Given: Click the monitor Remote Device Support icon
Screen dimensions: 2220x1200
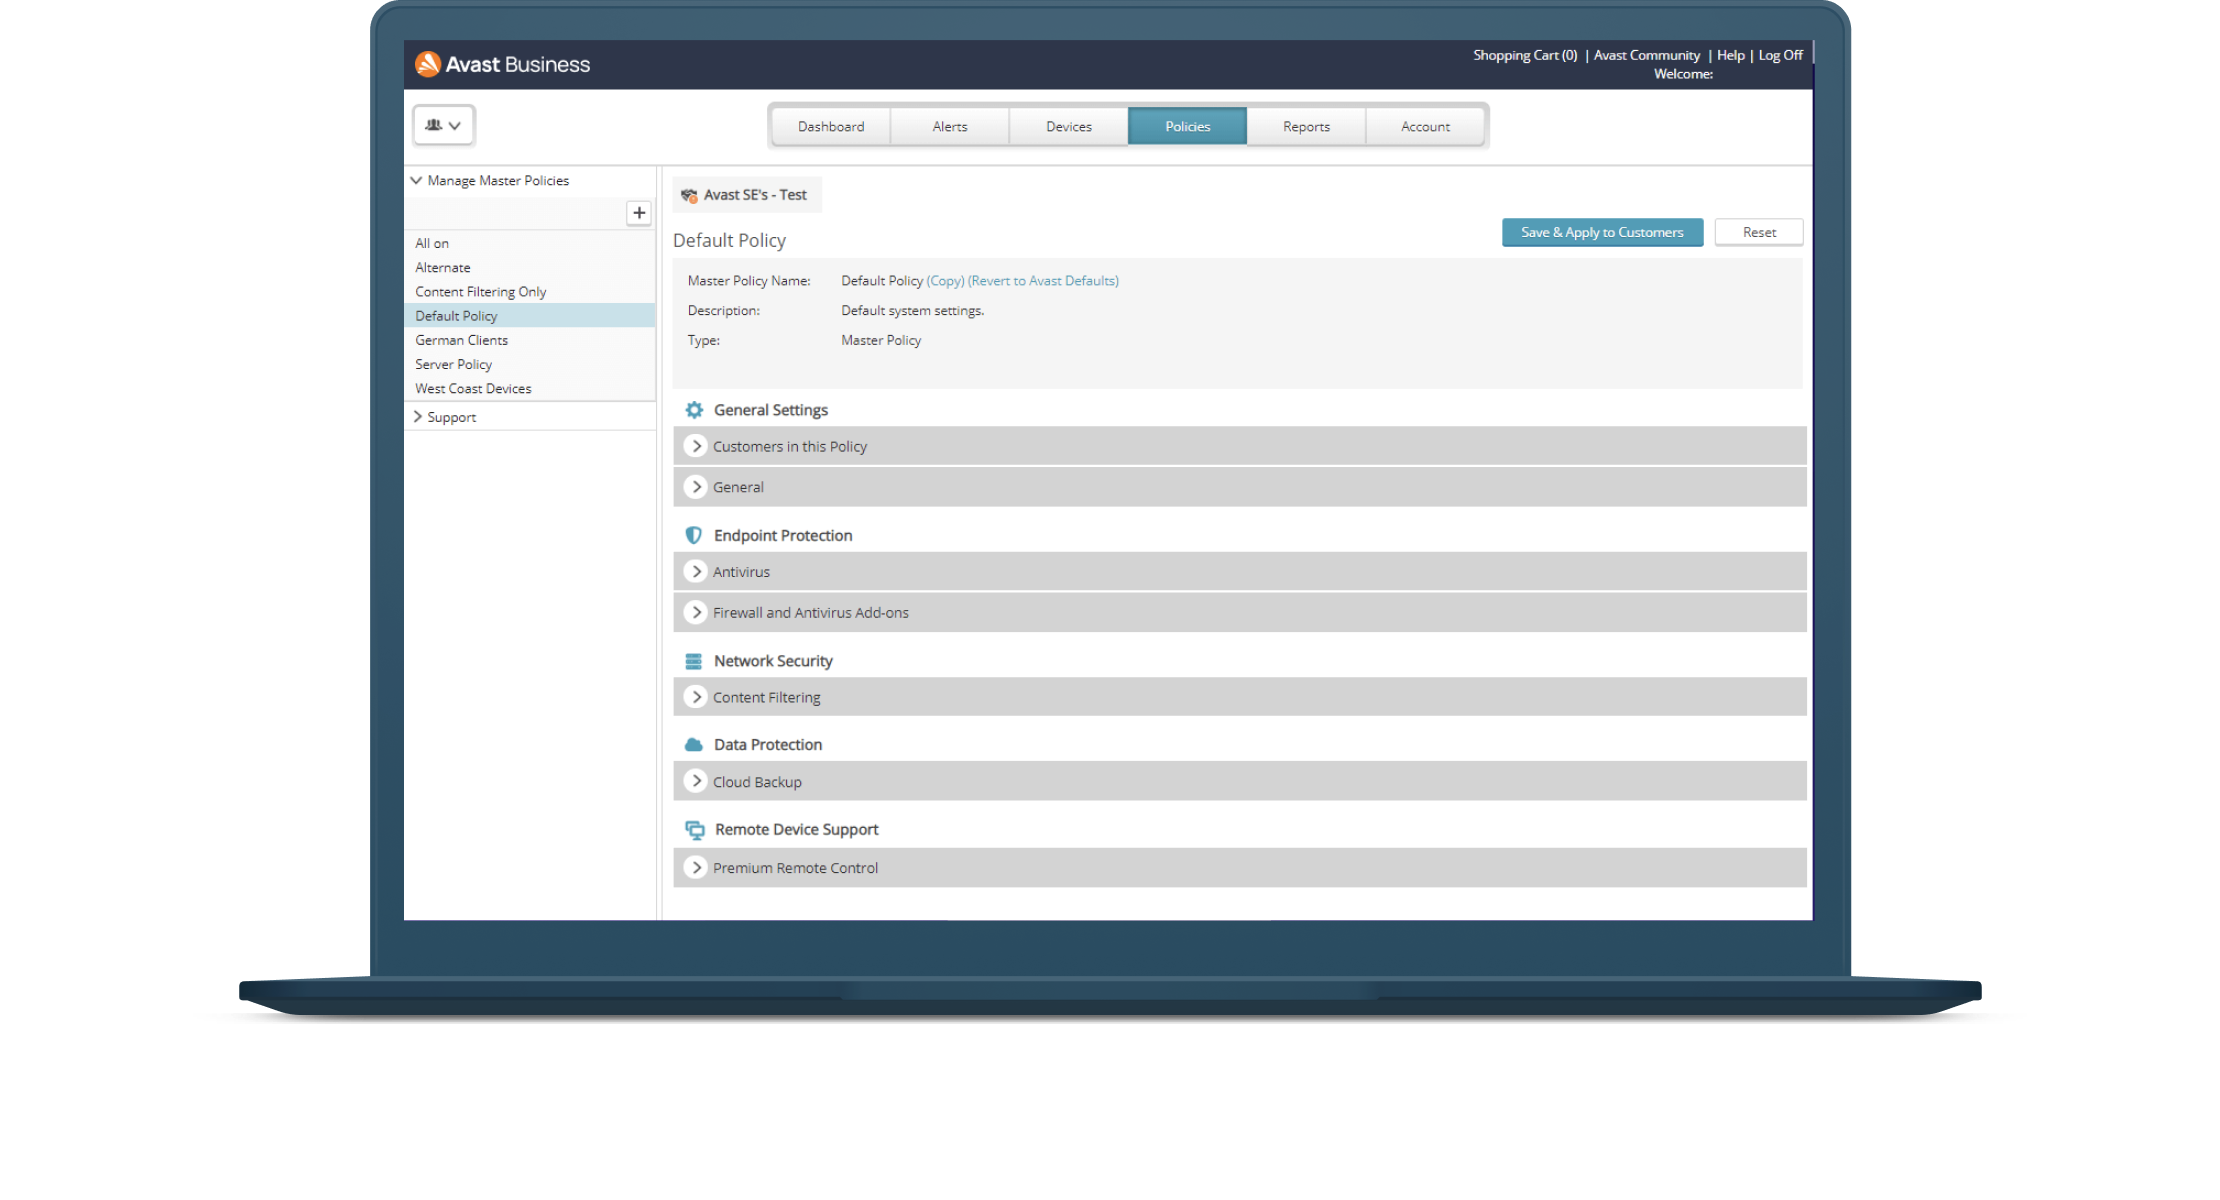Looking at the screenshot, I should pos(696,829).
